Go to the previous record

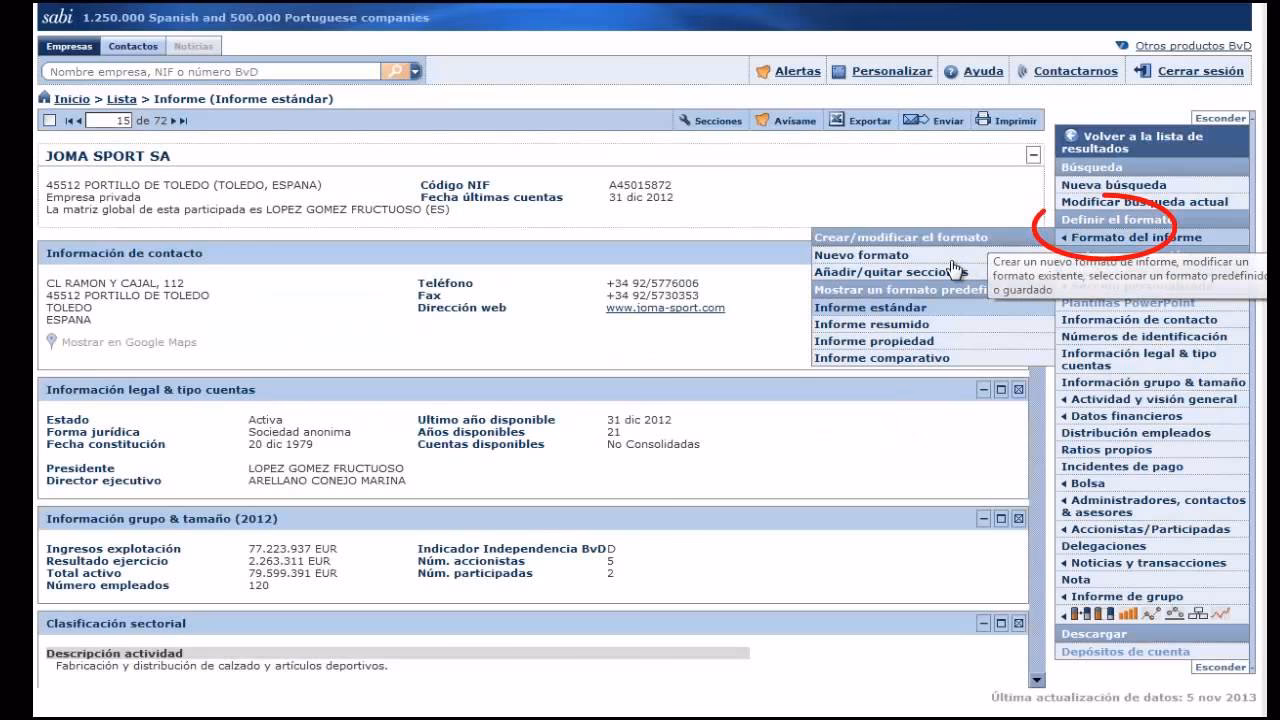[x=79, y=121]
